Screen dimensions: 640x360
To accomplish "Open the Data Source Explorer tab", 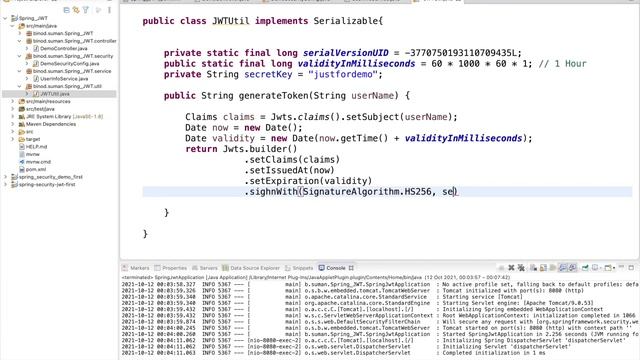I will tap(251, 268).
